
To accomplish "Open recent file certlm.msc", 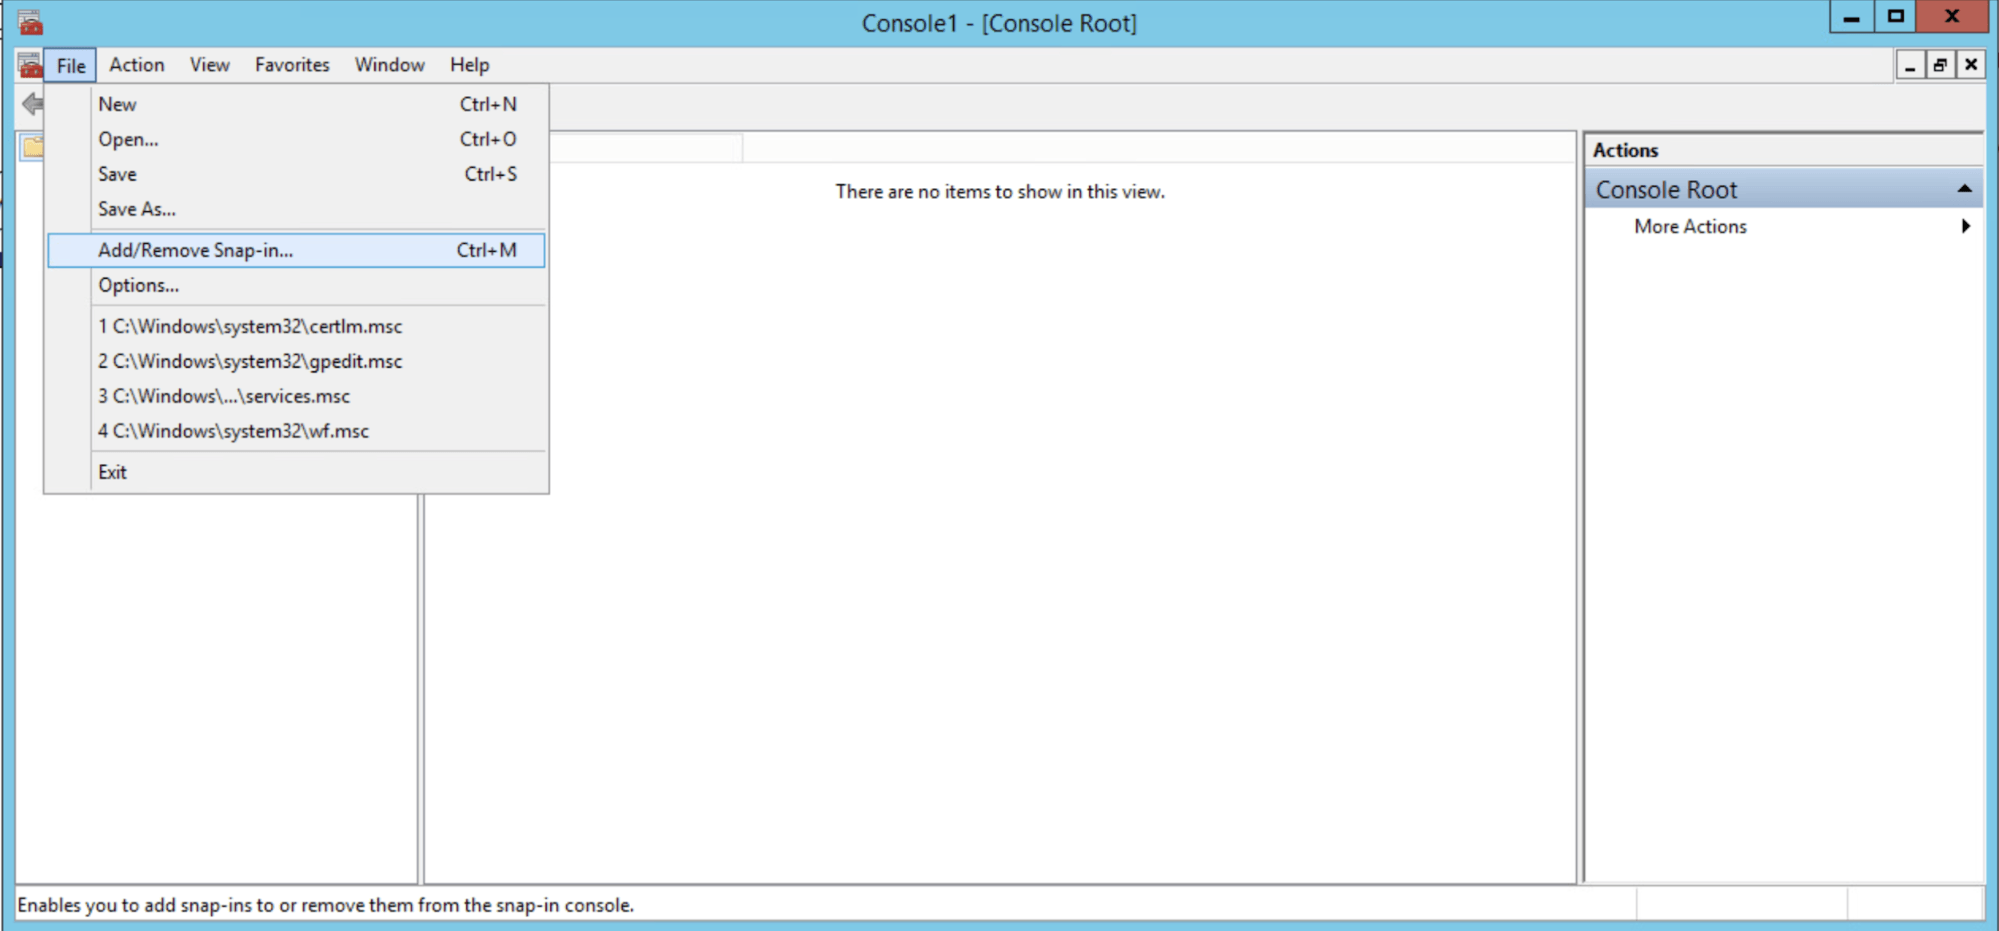I will (x=250, y=326).
